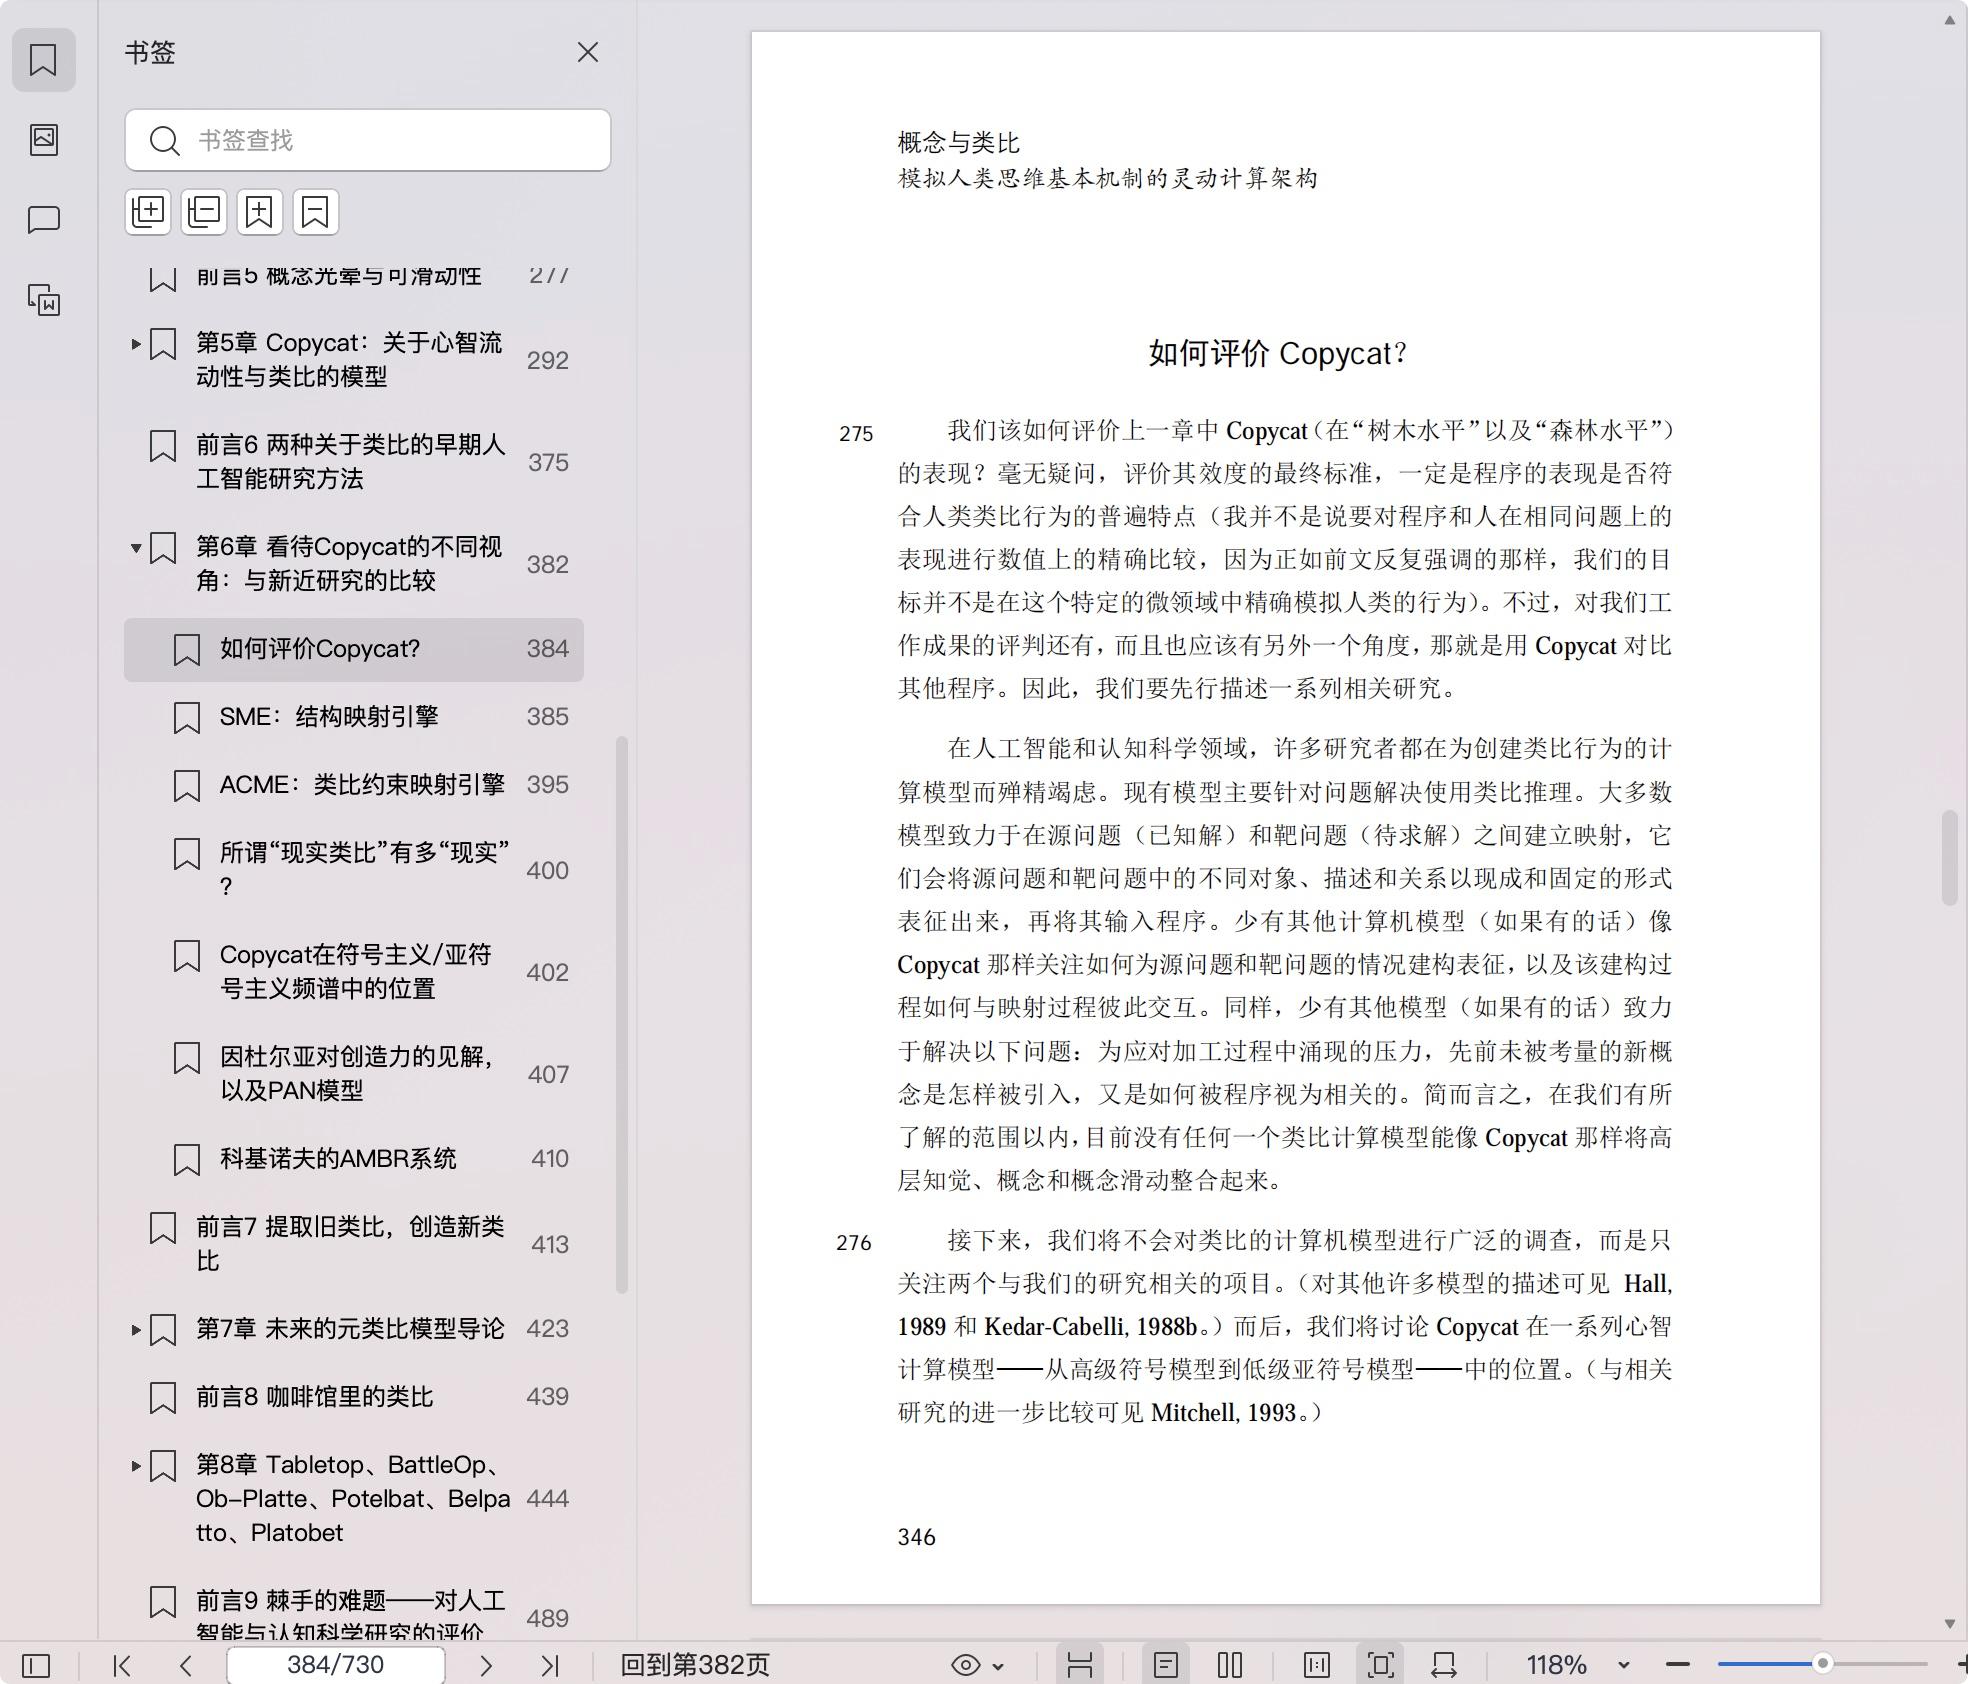Zoom out with the minus button
1968x1684 pixels.
tap(1678, 1665)
